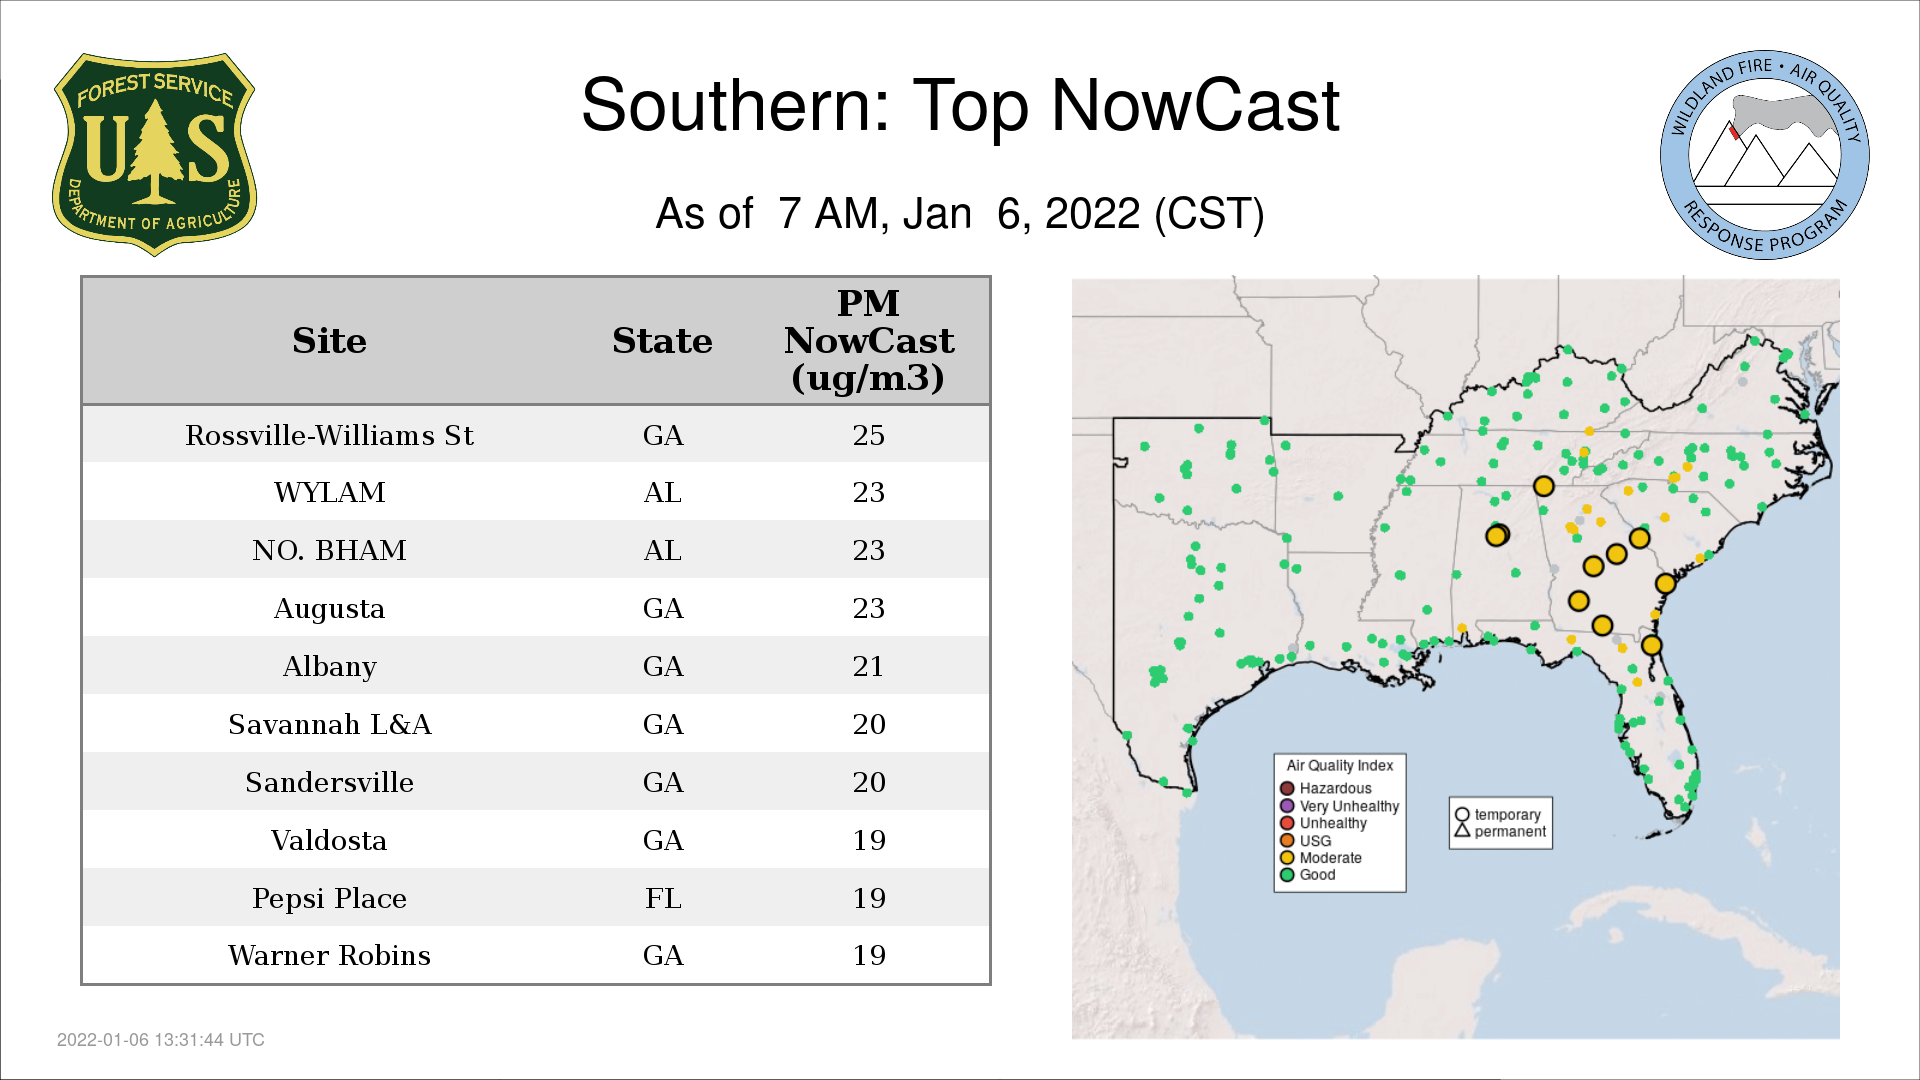This screenshot has height=1080, width=1920.
Task: Click the Unhealthy red legend circle
Action: coord(1287,824)
